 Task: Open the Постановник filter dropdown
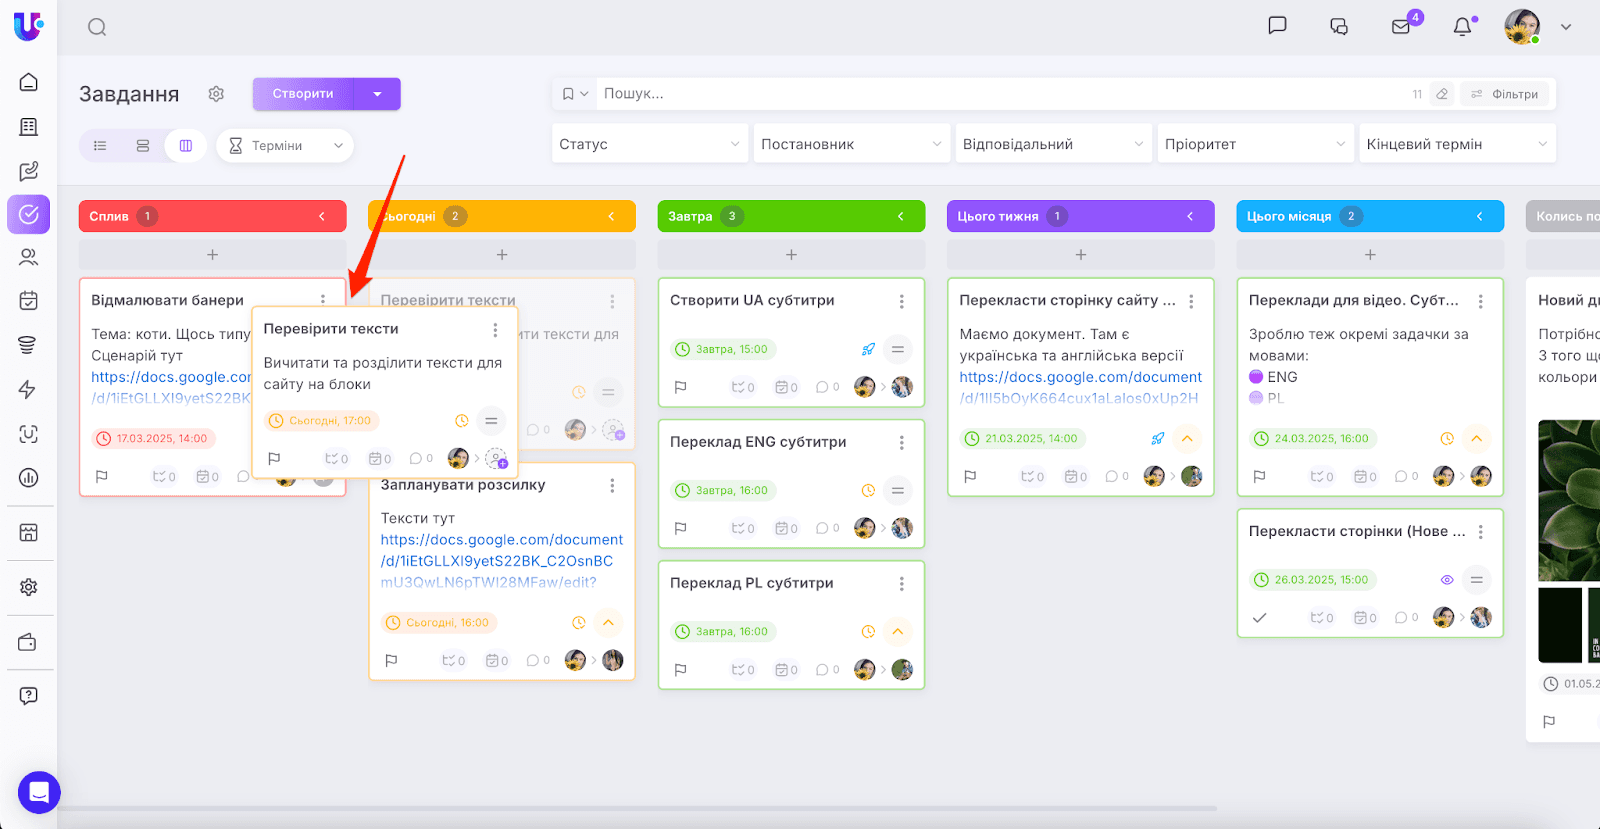pos(851,144)
